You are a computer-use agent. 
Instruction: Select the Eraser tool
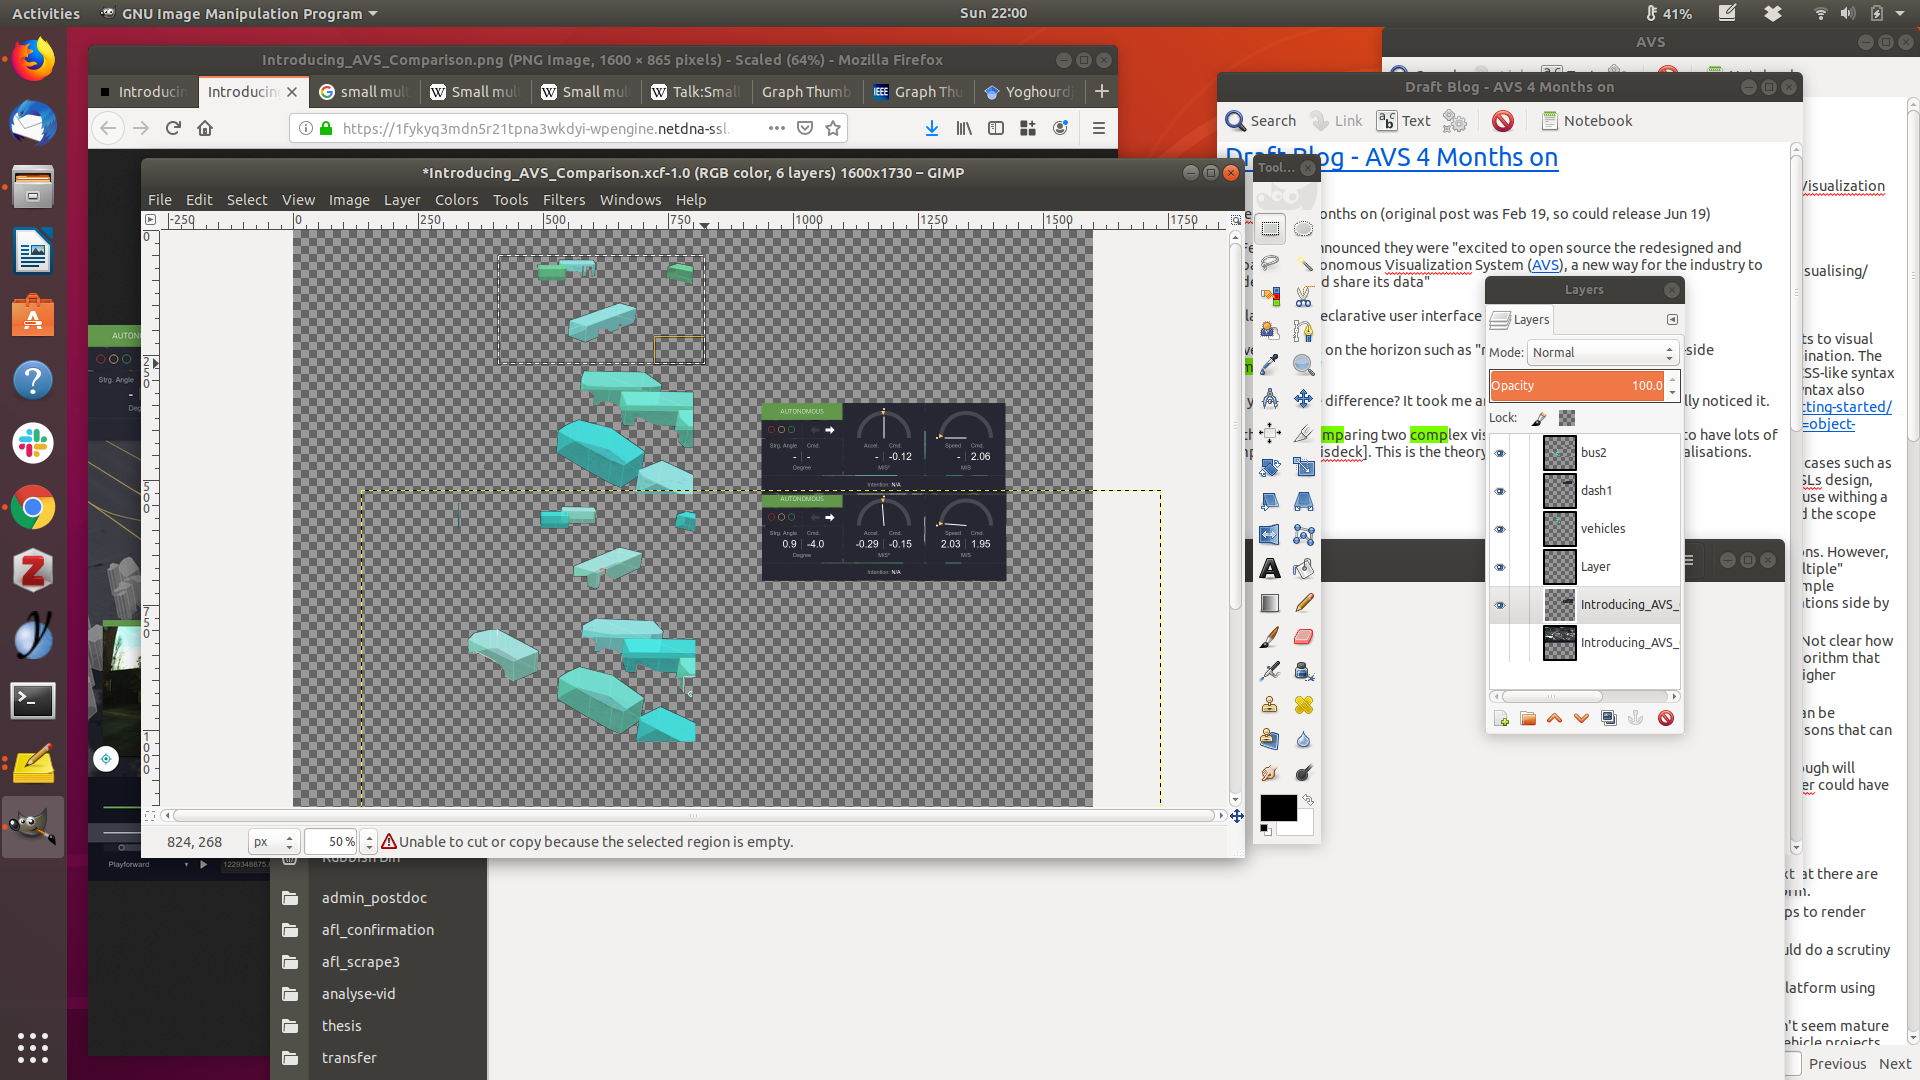coord(1303,637)
